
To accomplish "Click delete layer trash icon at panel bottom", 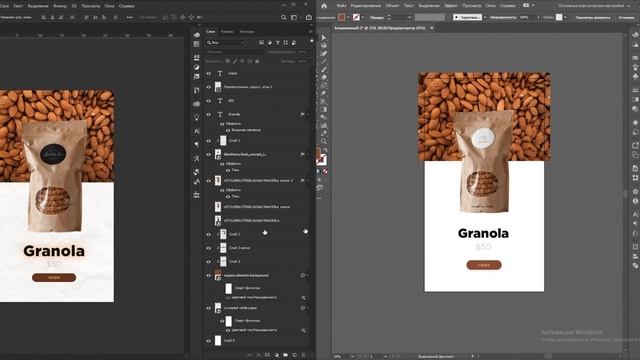I will tap(303, 355).
